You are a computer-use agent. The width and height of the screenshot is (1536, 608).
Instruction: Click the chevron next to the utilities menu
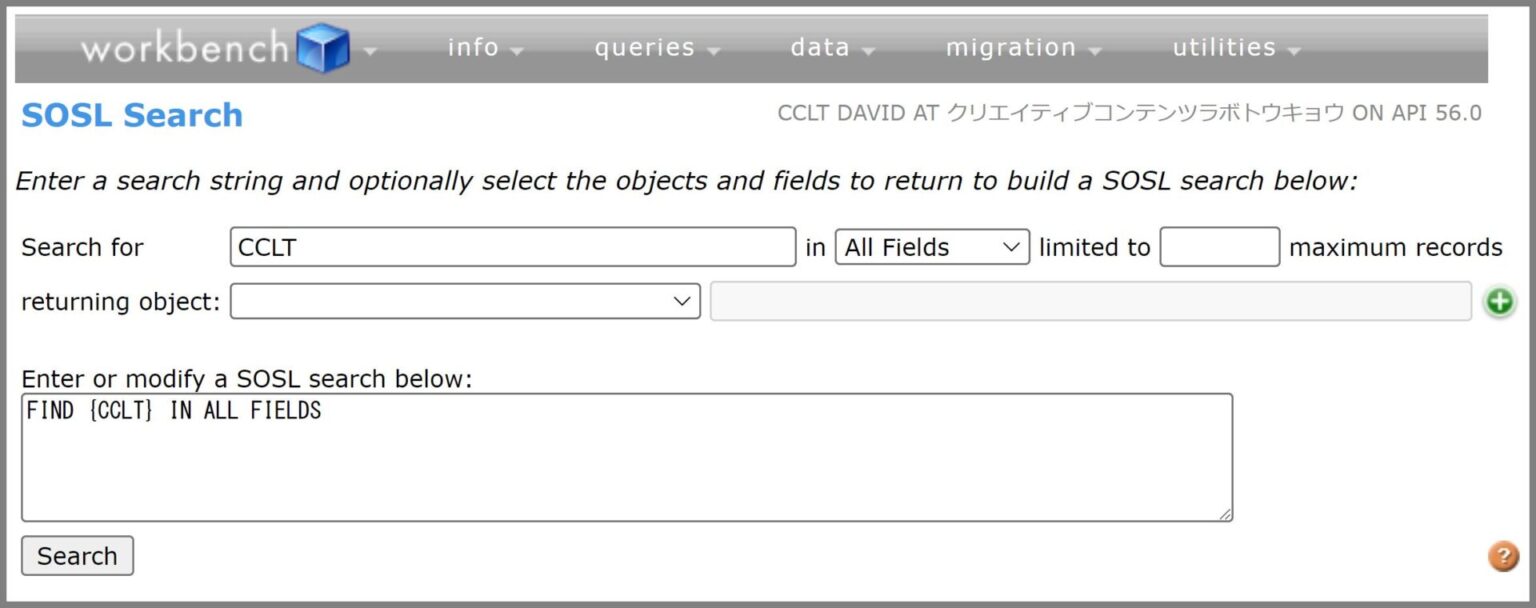(1295, 52)
